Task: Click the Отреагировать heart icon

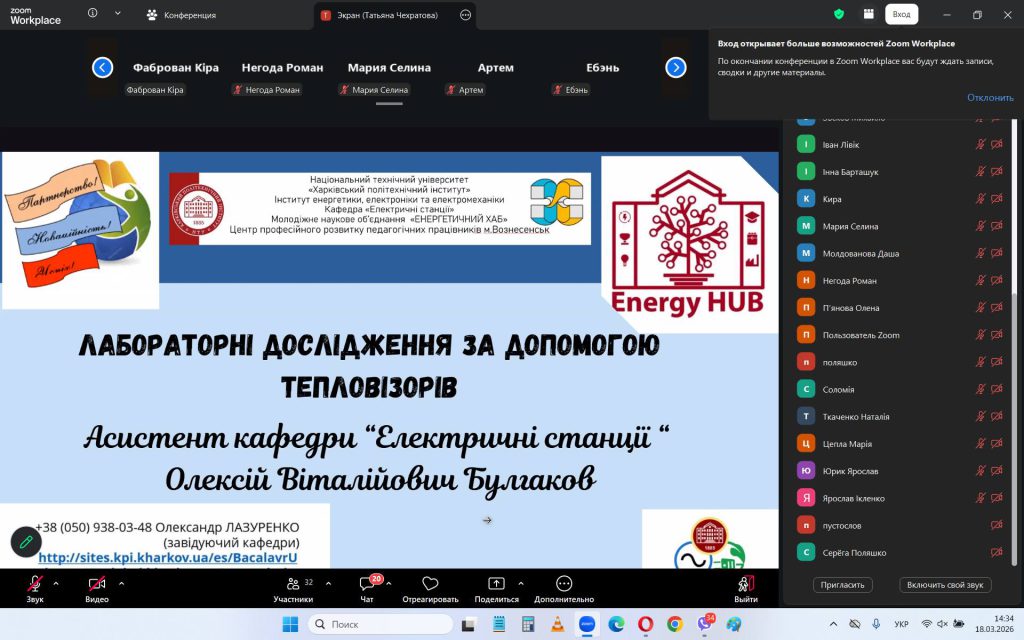Action: pos(430,584)
